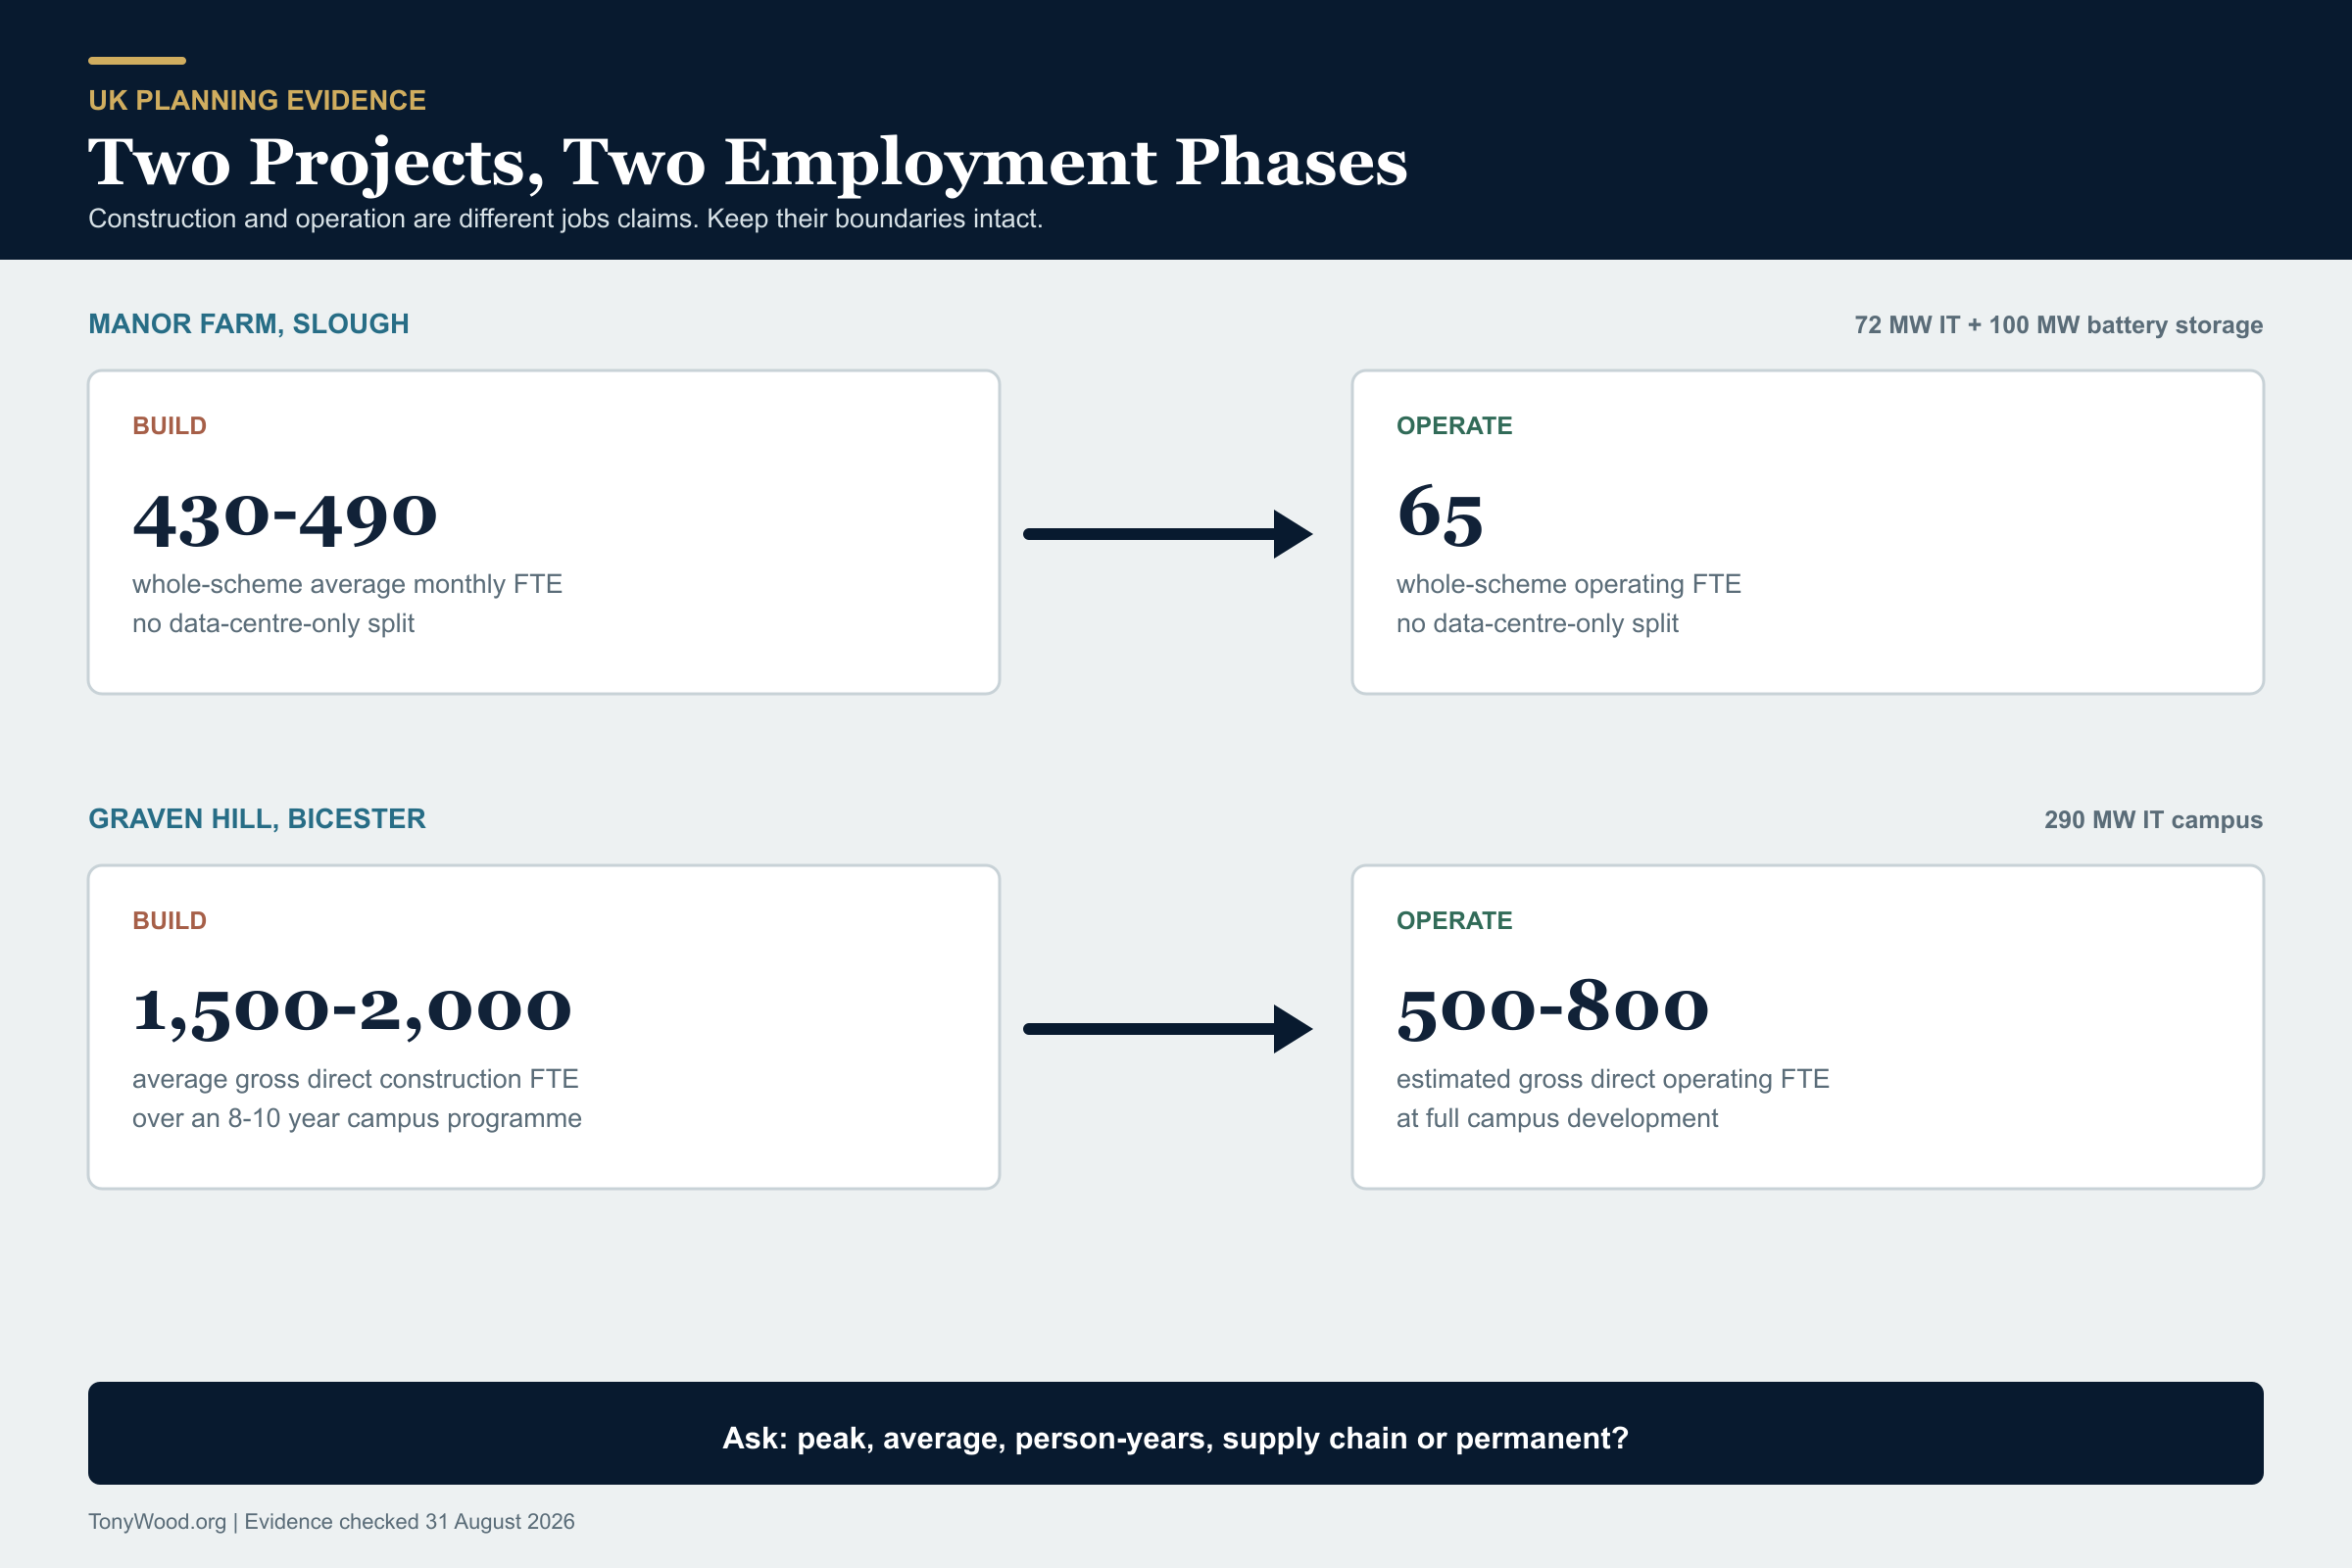Select the 430-490 build figure
Screen dimensions: 2352x1568
(285, 519)
